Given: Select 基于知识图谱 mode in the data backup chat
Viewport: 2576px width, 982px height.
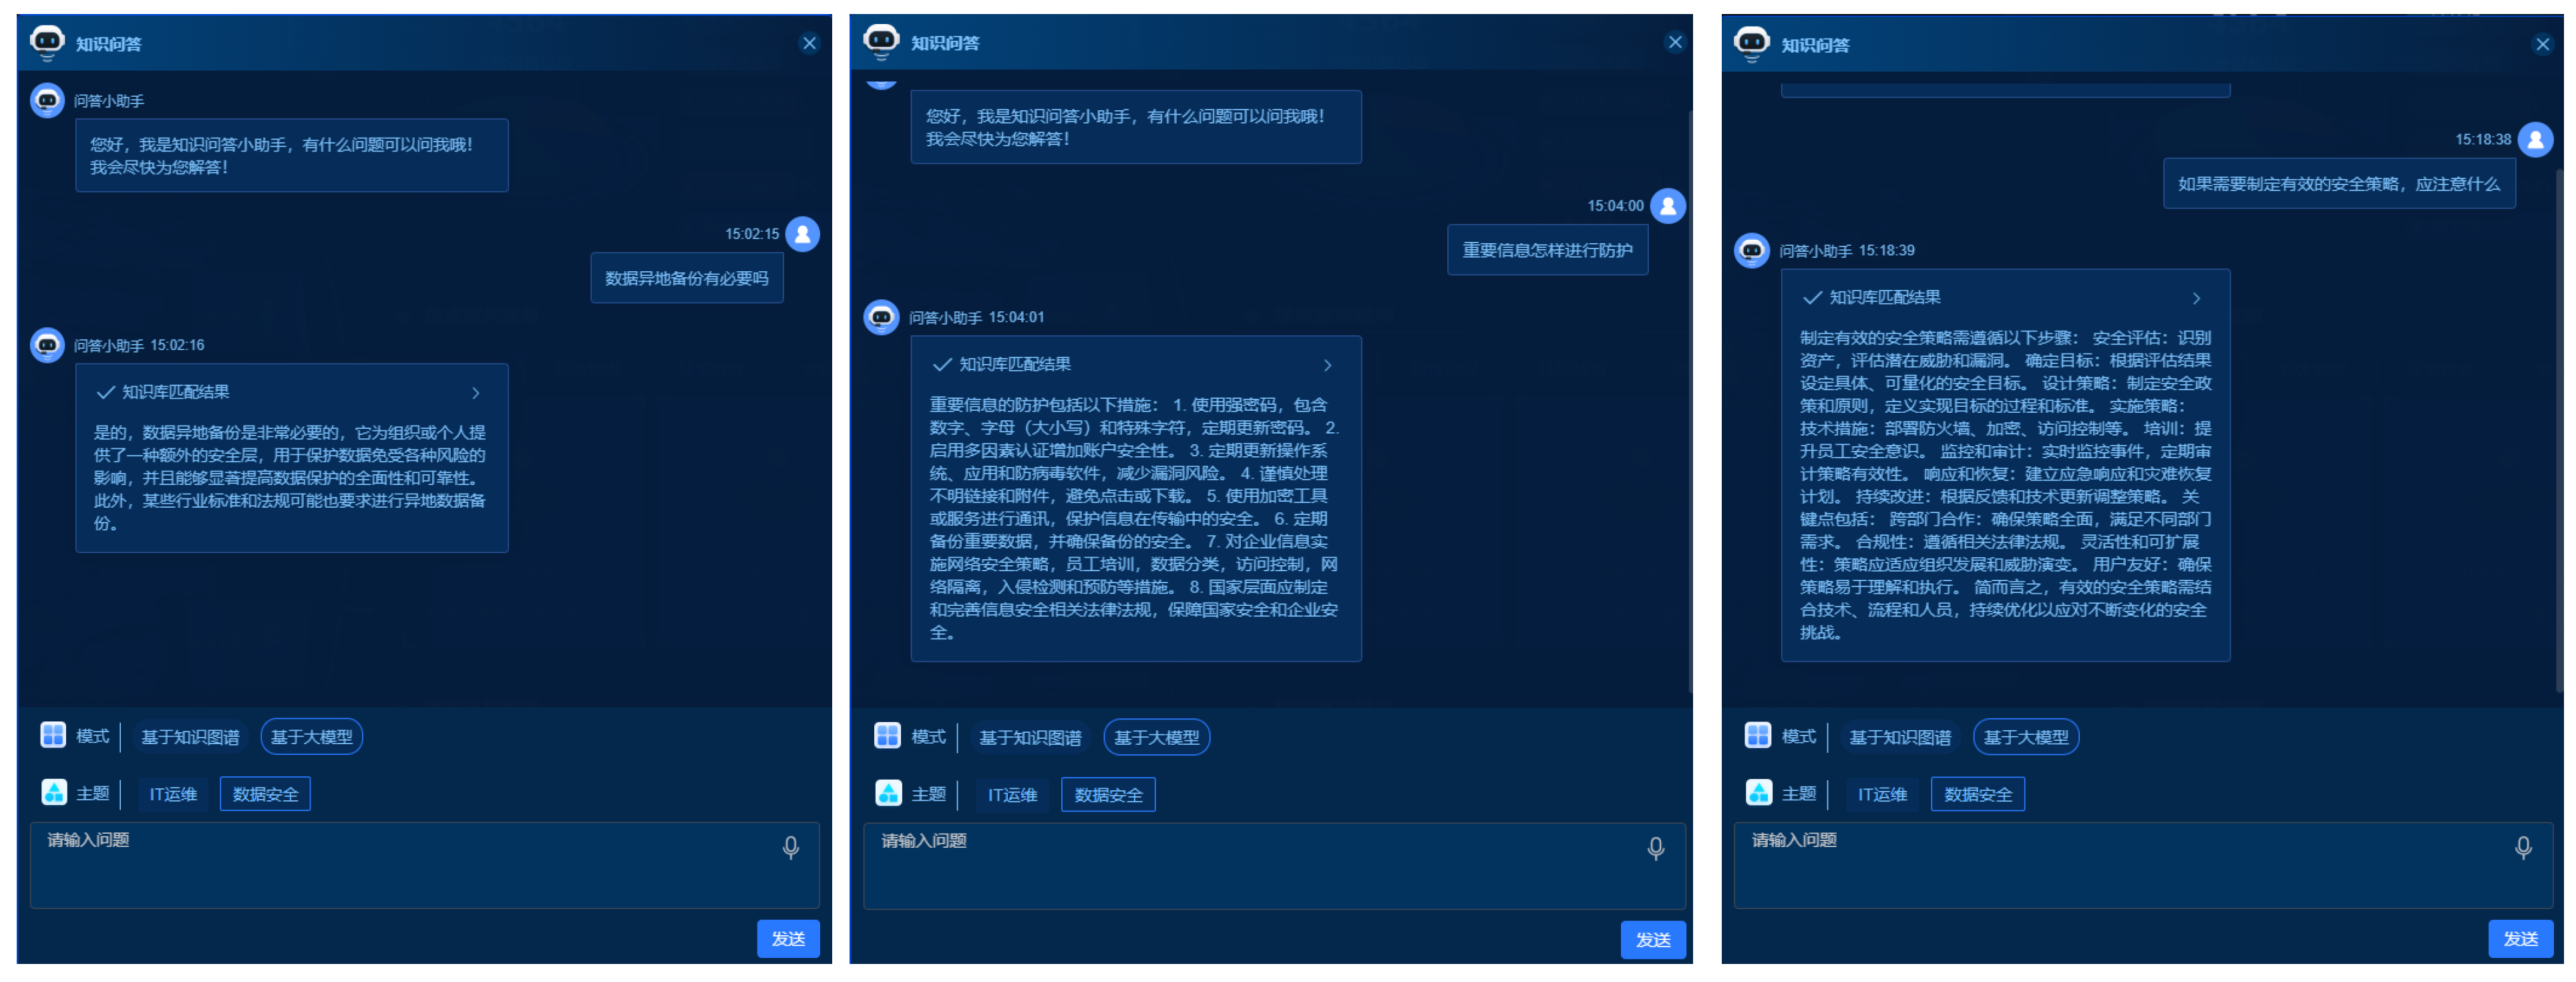Looking at the screenshot, I should point(190,737).
